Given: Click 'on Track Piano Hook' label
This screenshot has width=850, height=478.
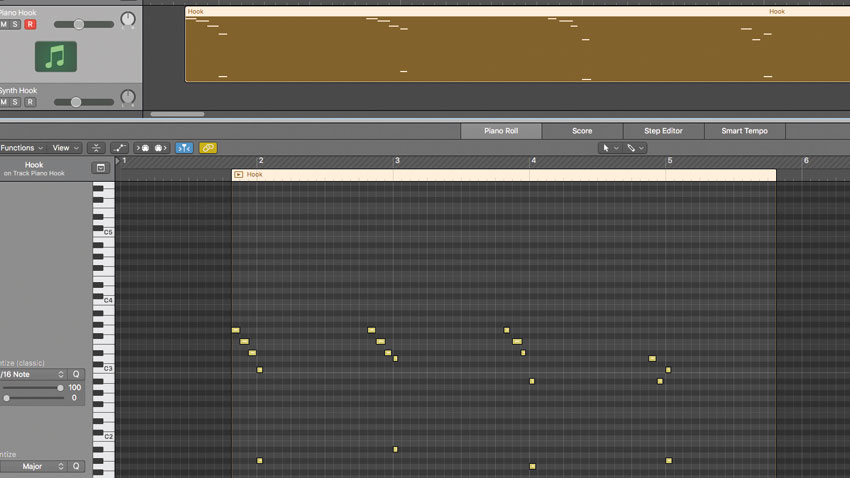Looking at the screenshot, I should 34,173.
